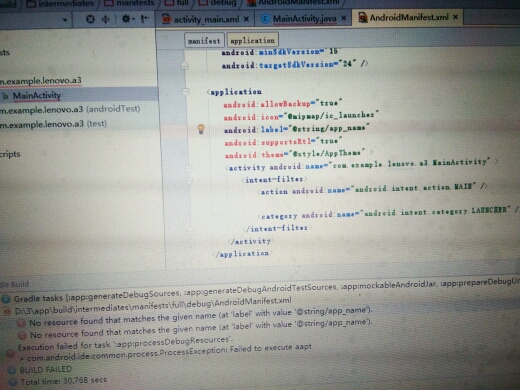Click the android:icon attribute line
The width and height of the screenshot is (520, 390).
coord(301,116)
